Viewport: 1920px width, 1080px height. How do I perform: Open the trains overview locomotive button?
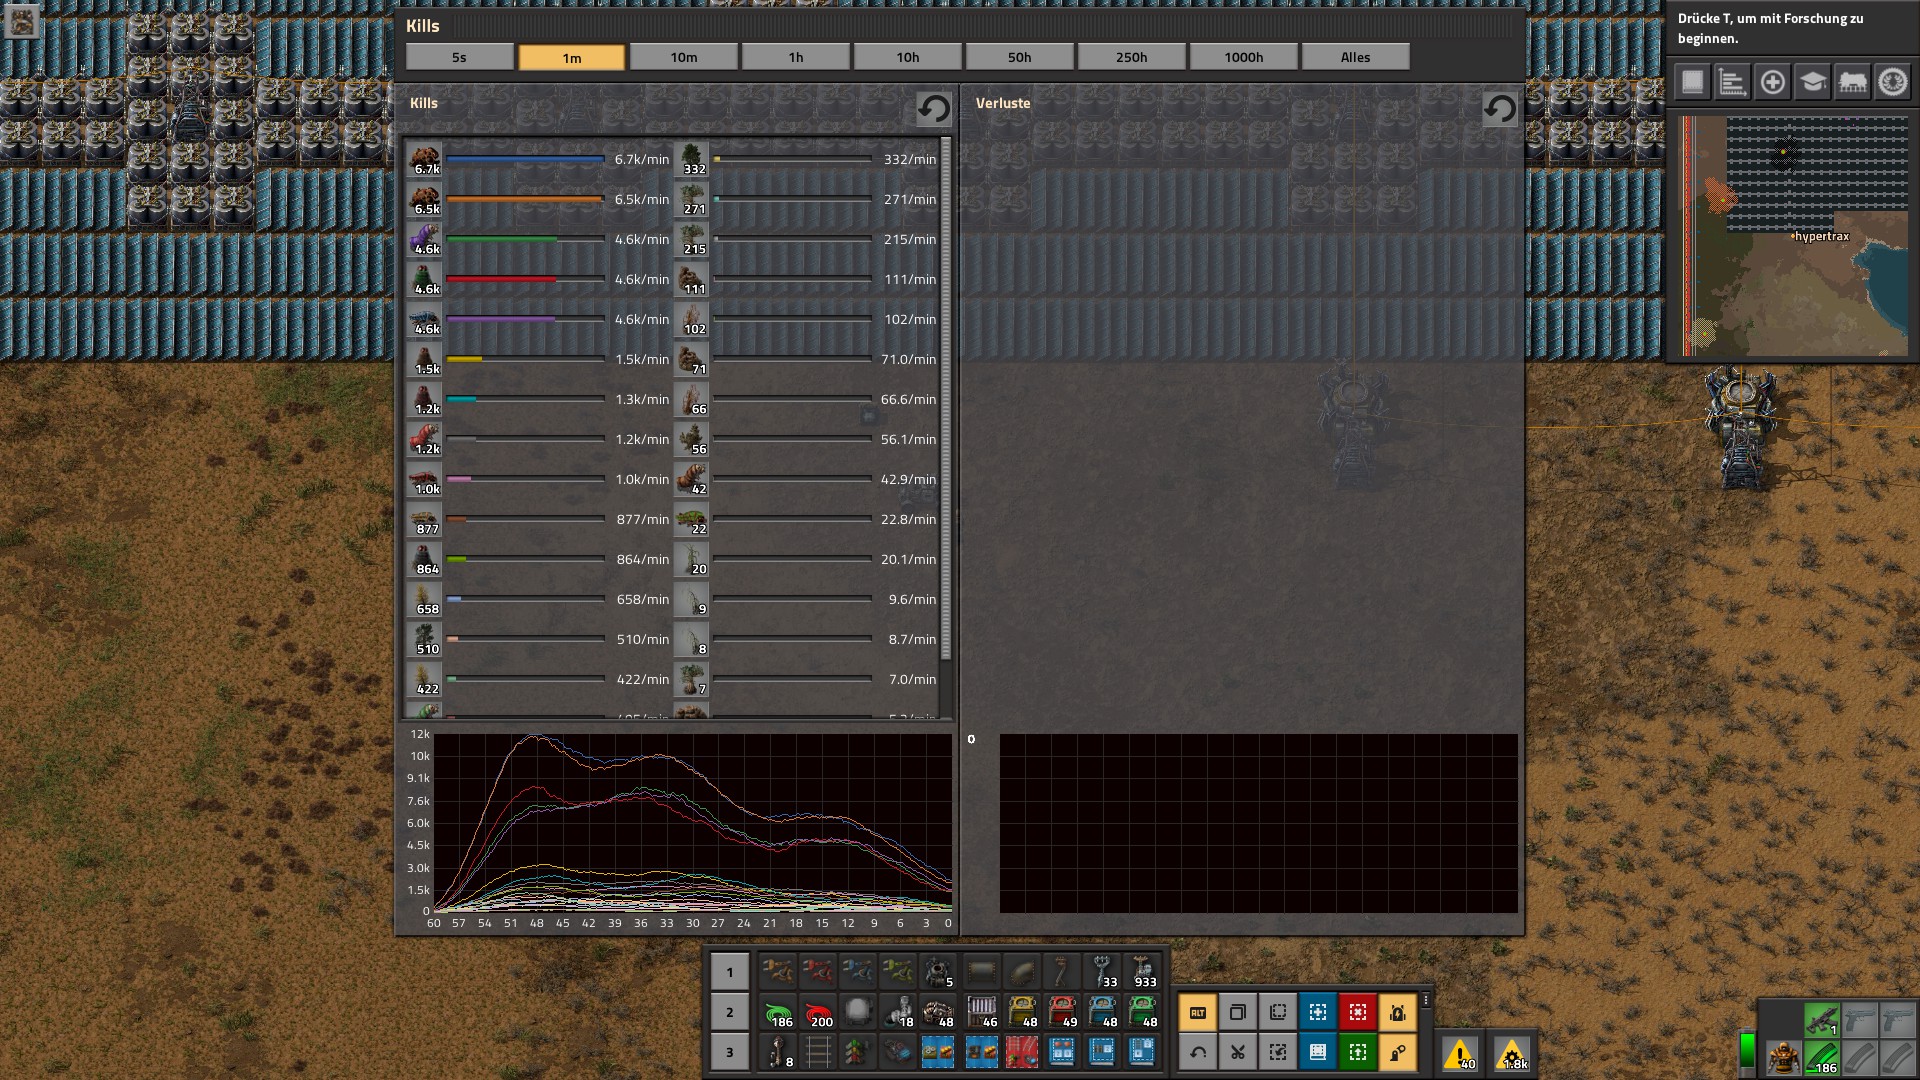click(x=1852, y=82)
